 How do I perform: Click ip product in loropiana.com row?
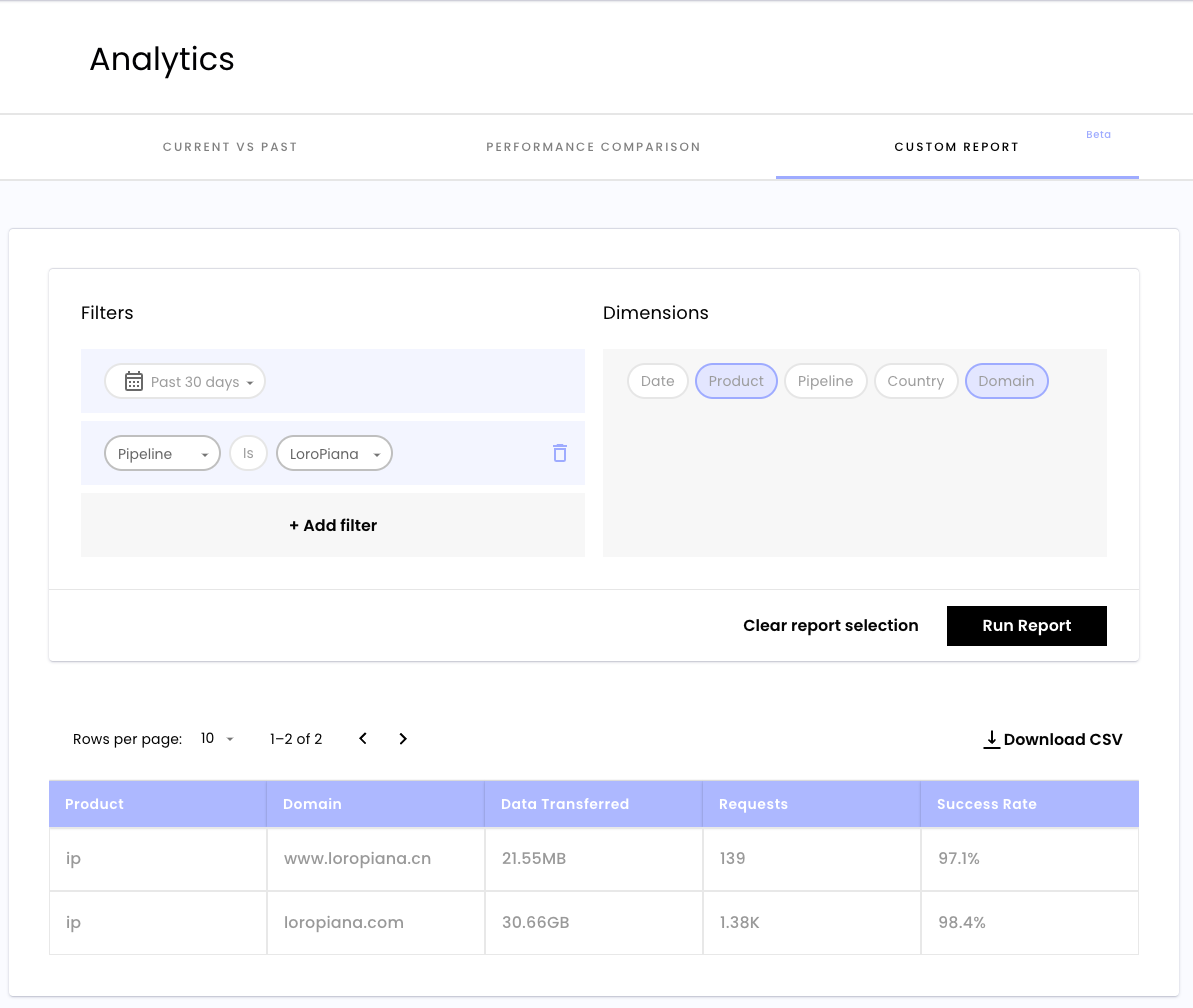click(73, 923)
